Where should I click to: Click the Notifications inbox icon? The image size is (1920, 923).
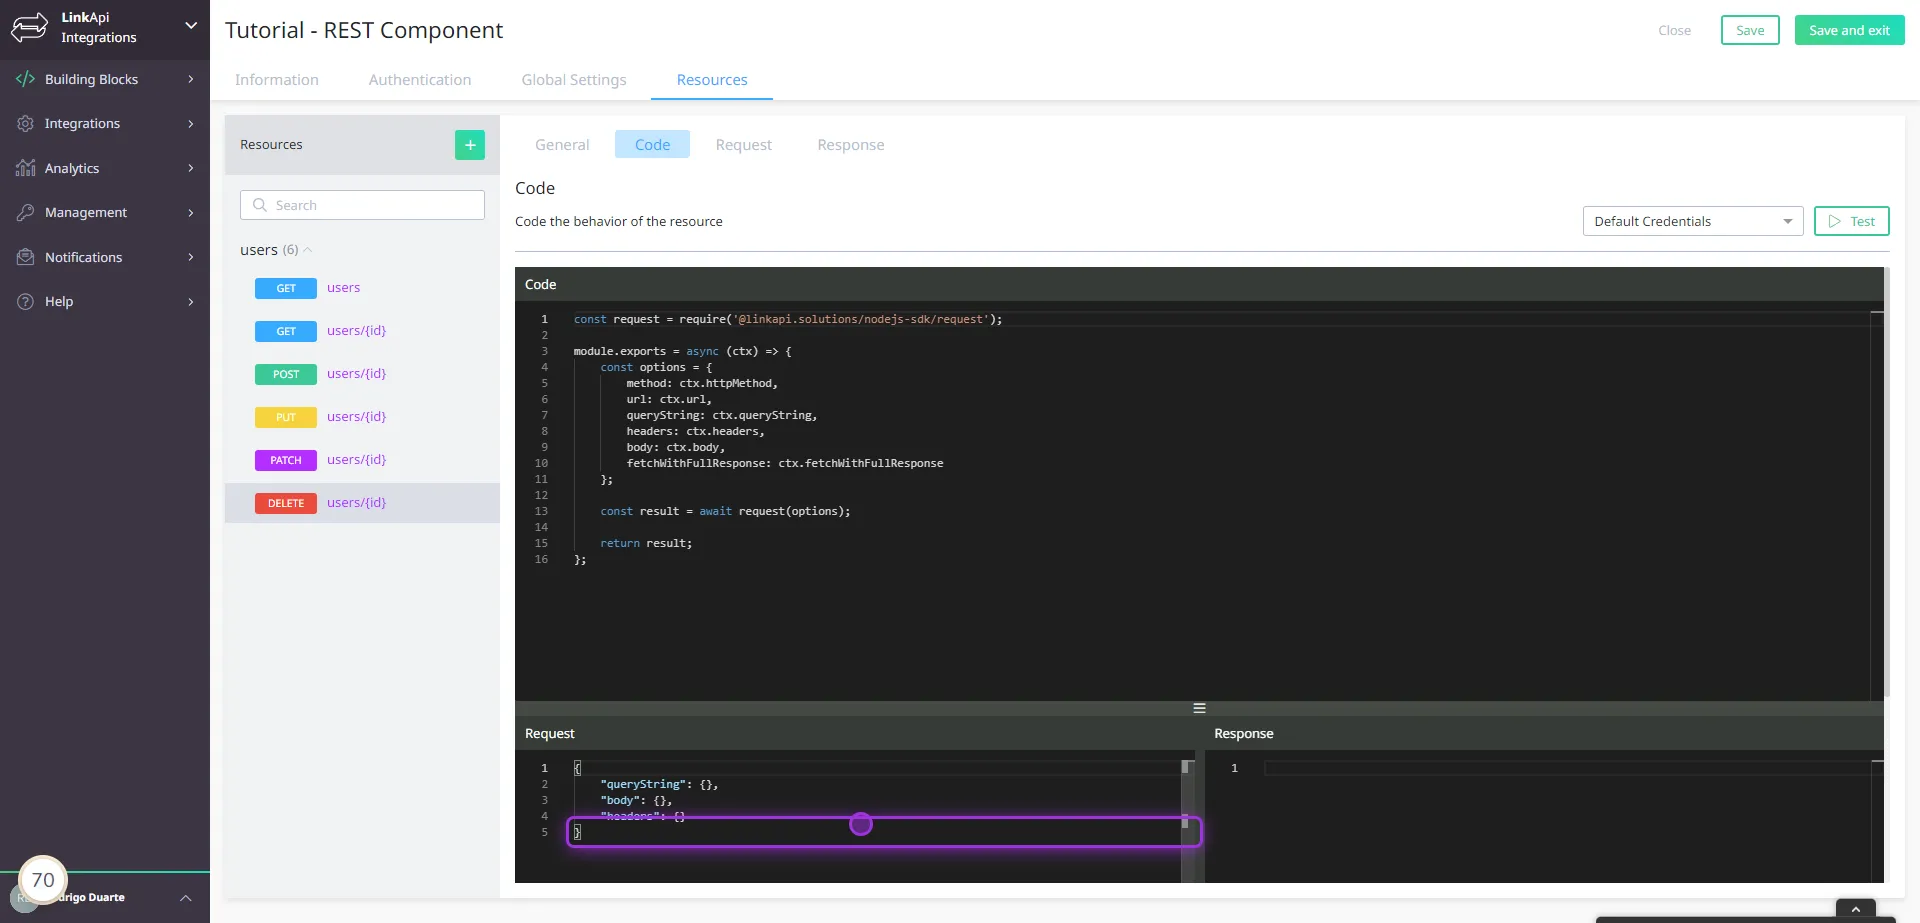25,257
